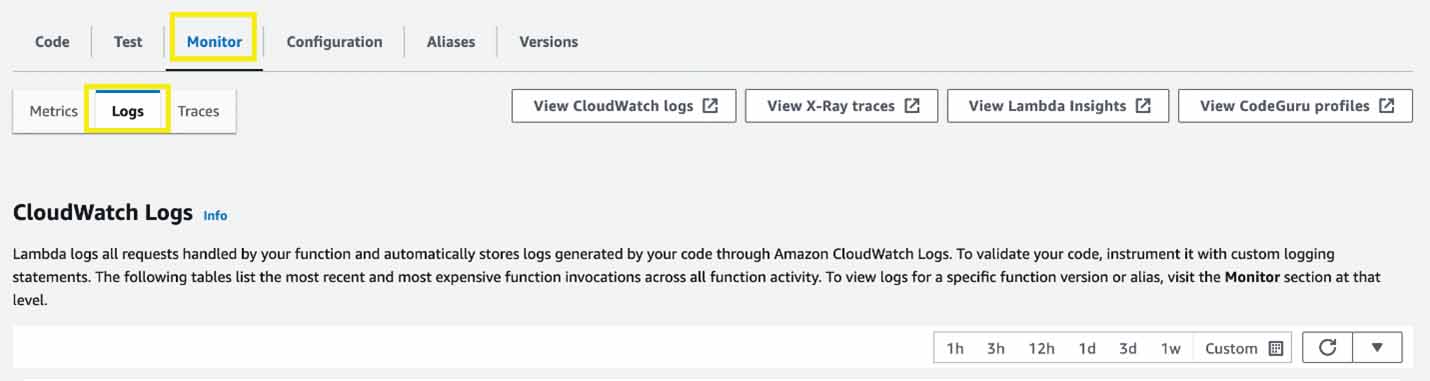Set time range to 1h

point(955,348)
